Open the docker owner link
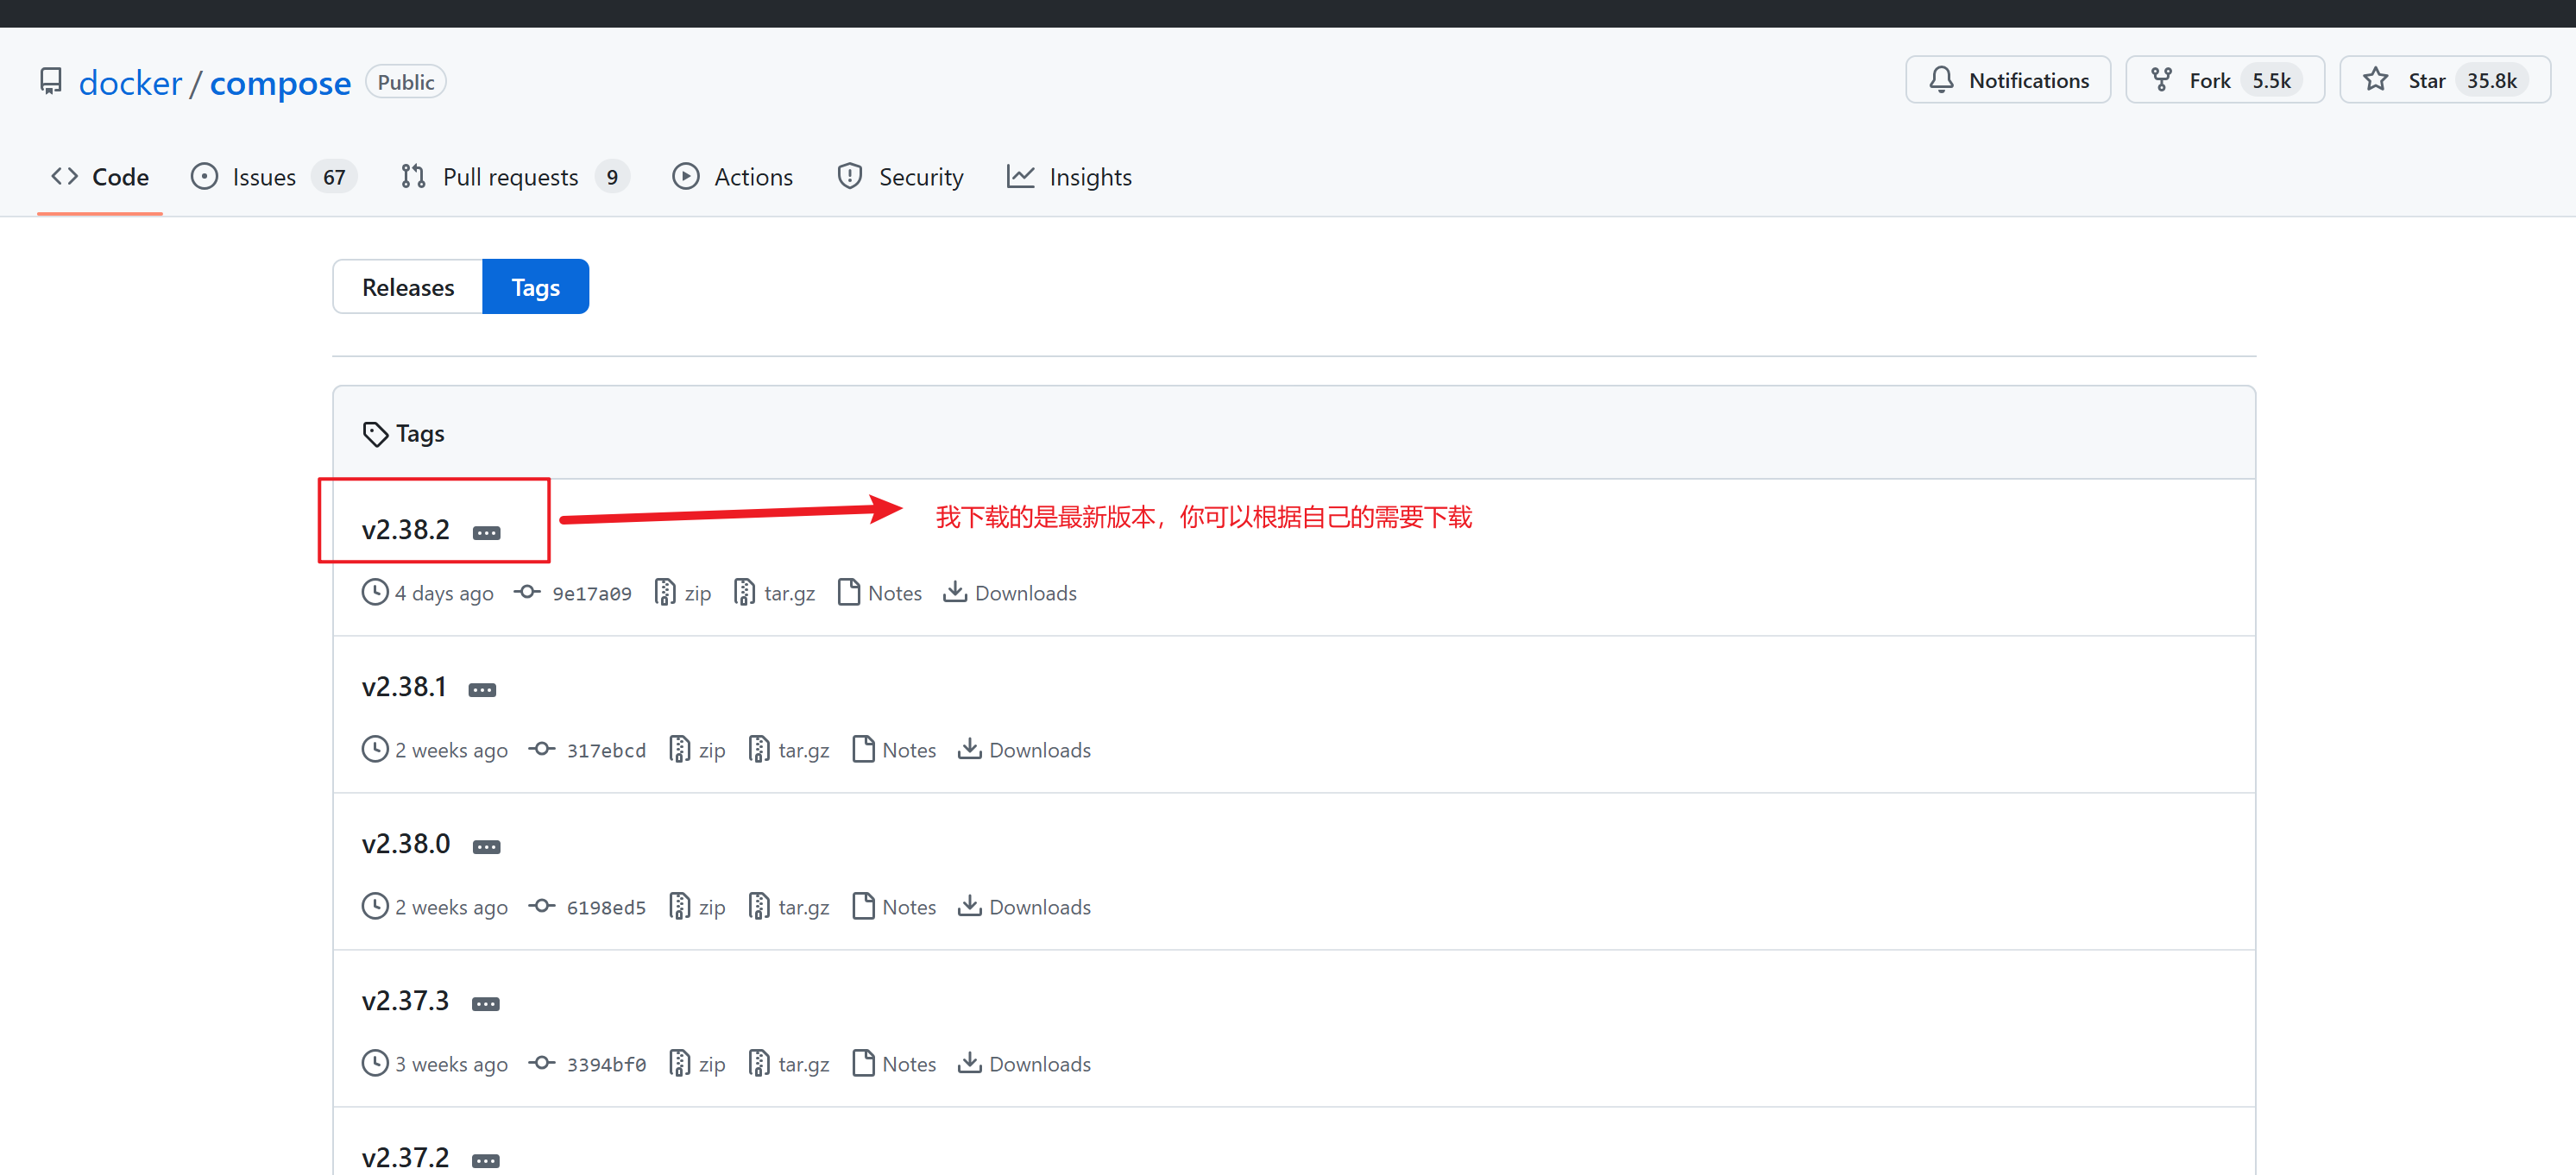2576x1175 pixels. 130,82
